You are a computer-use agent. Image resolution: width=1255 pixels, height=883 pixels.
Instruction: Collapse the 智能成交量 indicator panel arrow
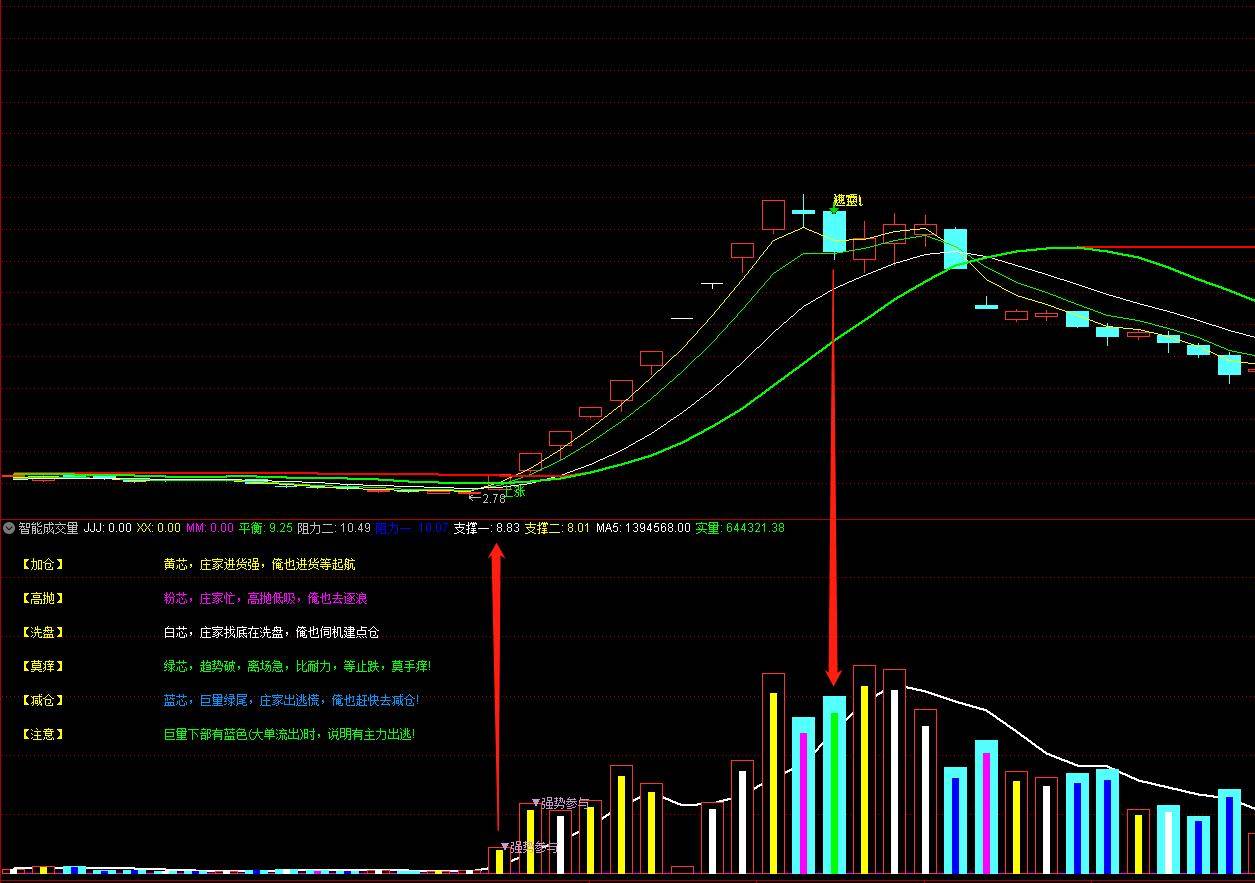click(9, 528)
